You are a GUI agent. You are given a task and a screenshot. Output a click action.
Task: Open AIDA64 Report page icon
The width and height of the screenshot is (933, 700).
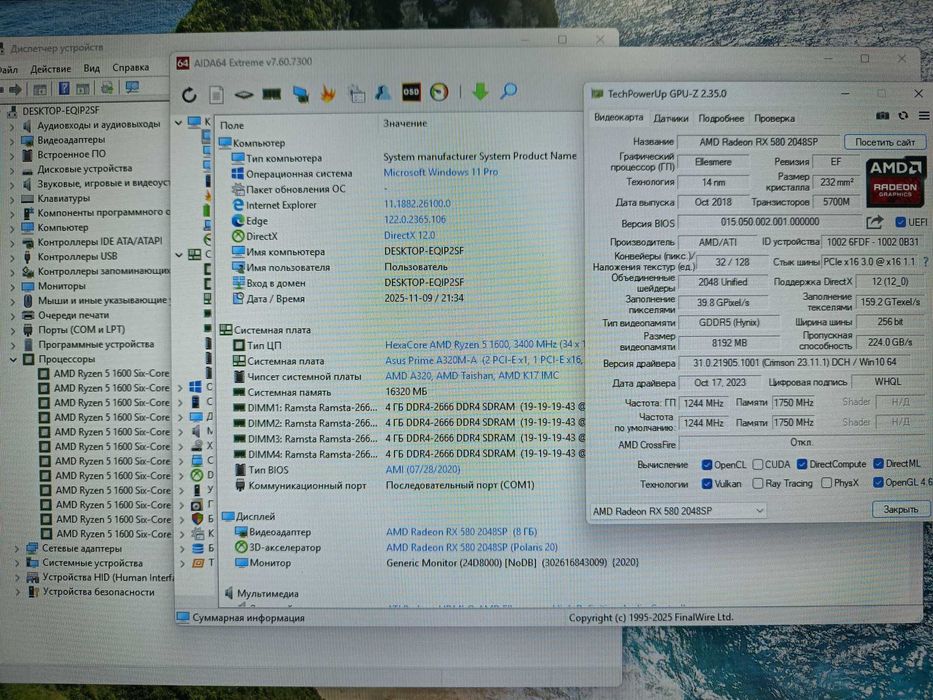[x=216, y=94]
